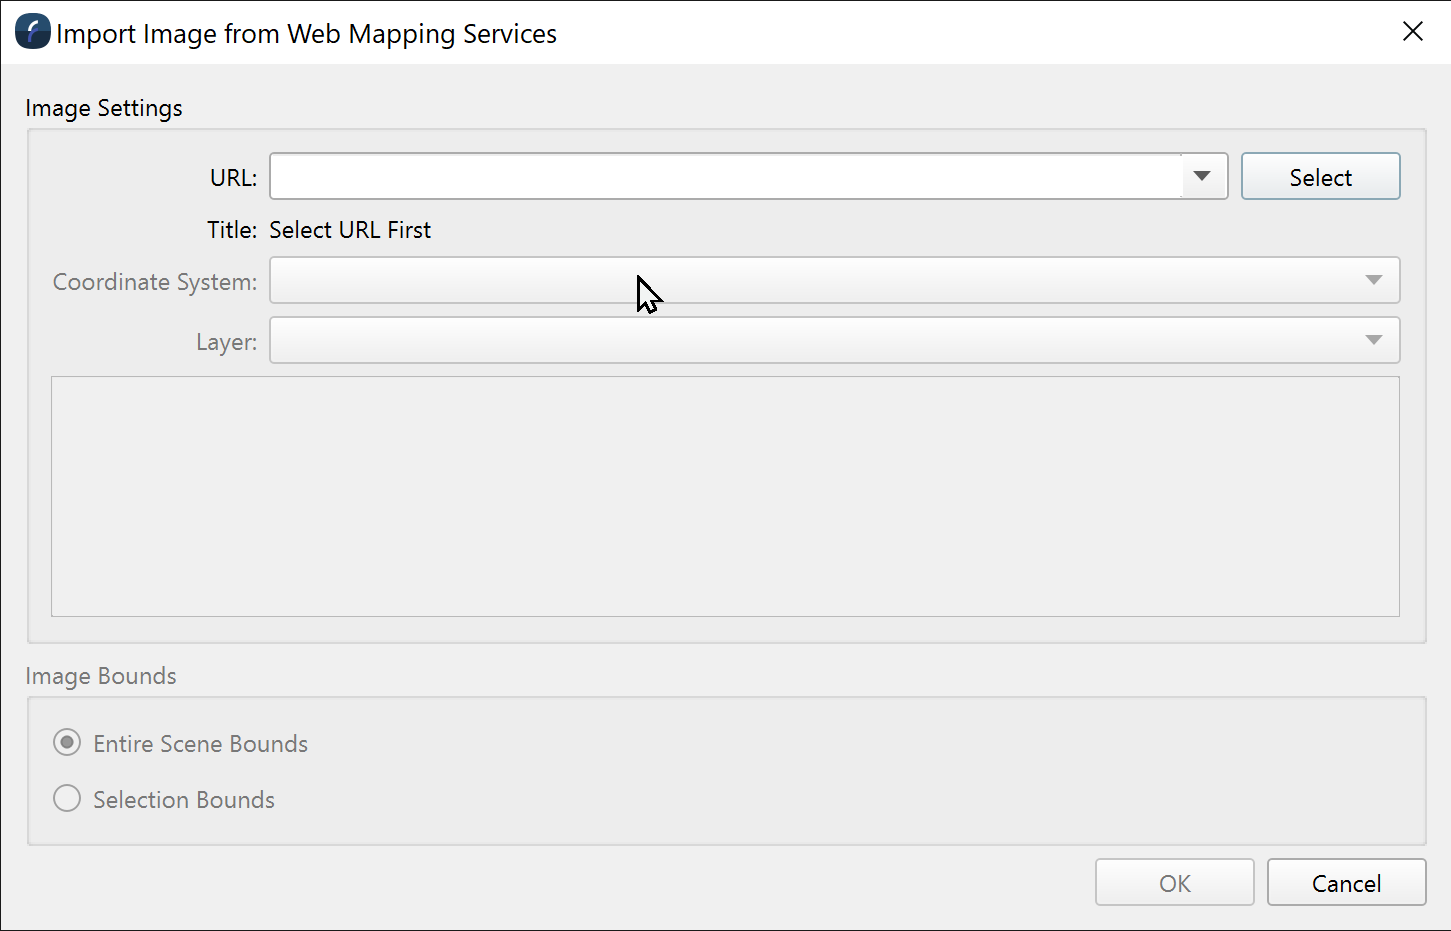Confirm with the OK button

click(x=1174, y=883)
